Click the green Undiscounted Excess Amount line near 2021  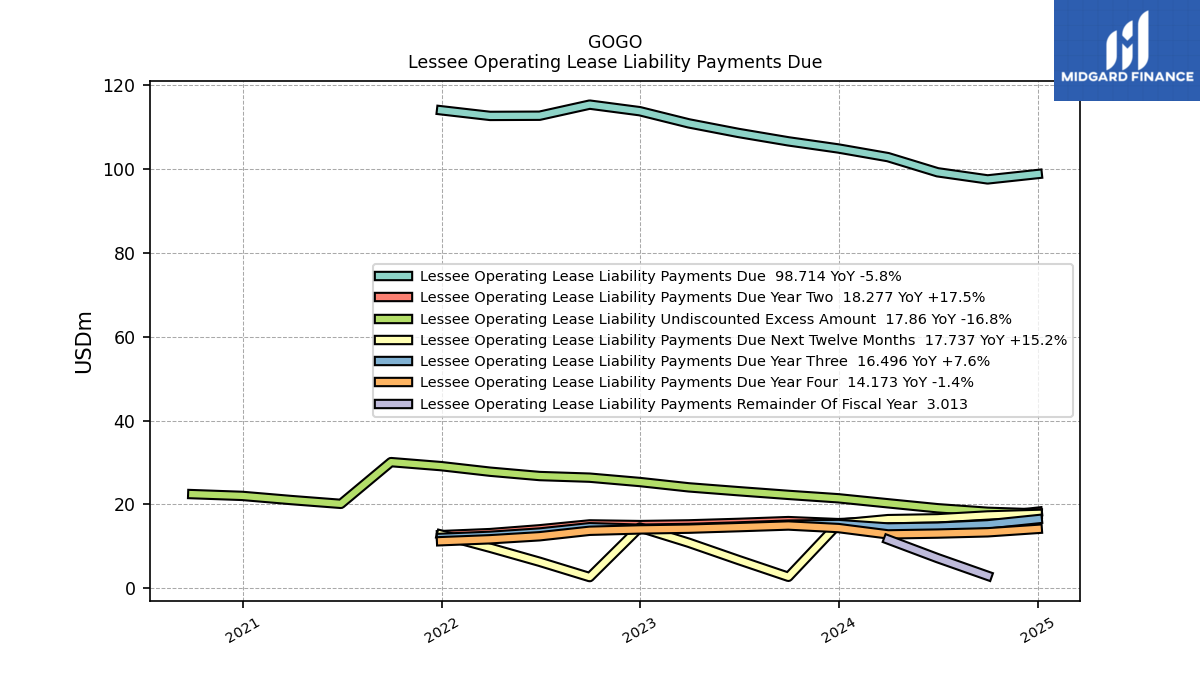(x=242, y=495)
